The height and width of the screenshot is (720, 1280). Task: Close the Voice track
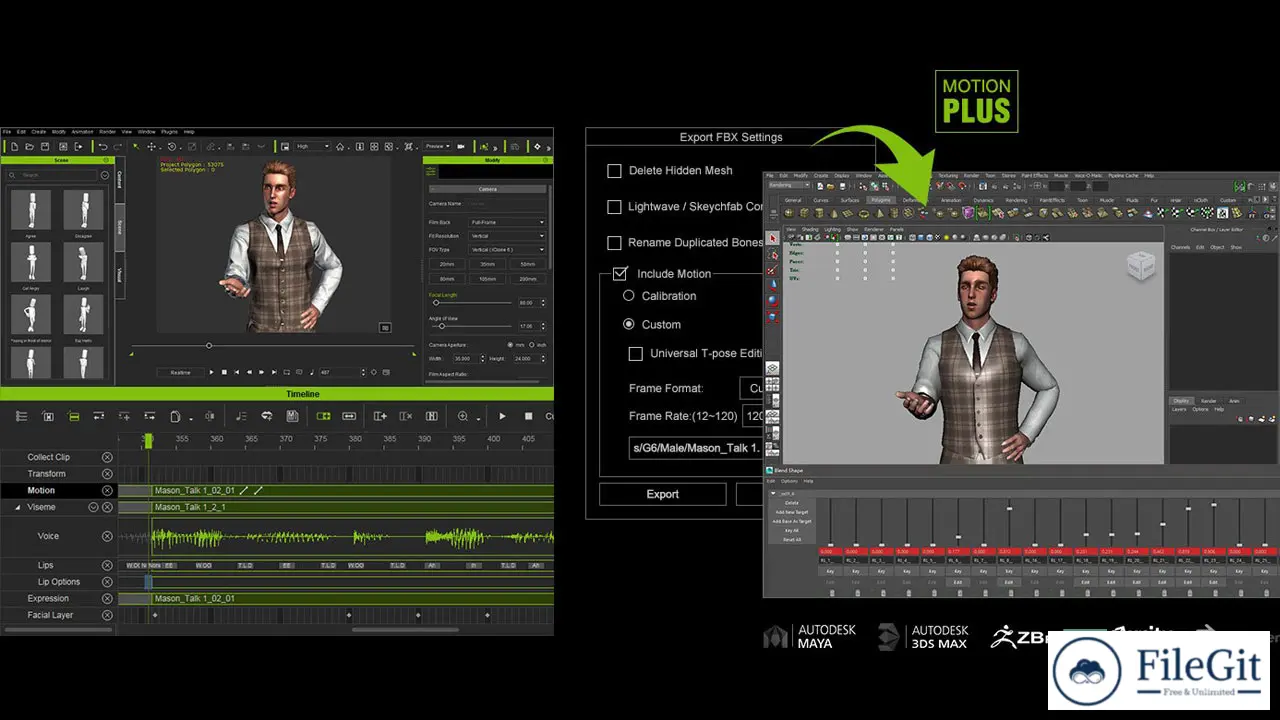tap(107, 536)
